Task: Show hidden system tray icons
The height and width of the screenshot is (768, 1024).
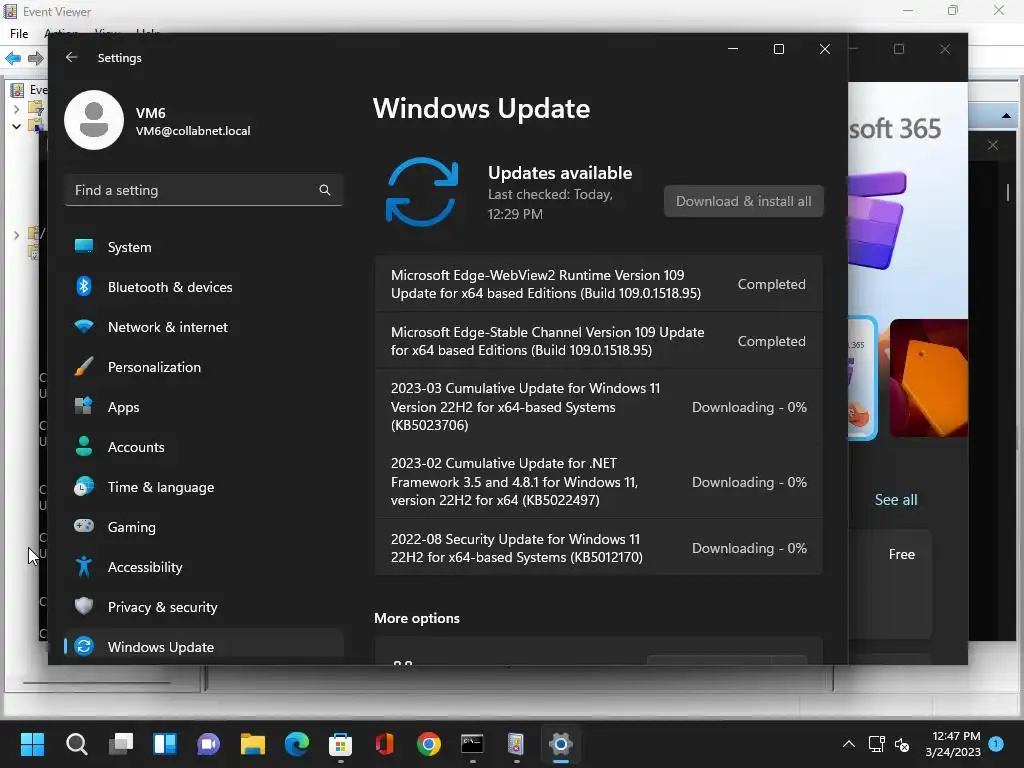Action: coord(849,744)
